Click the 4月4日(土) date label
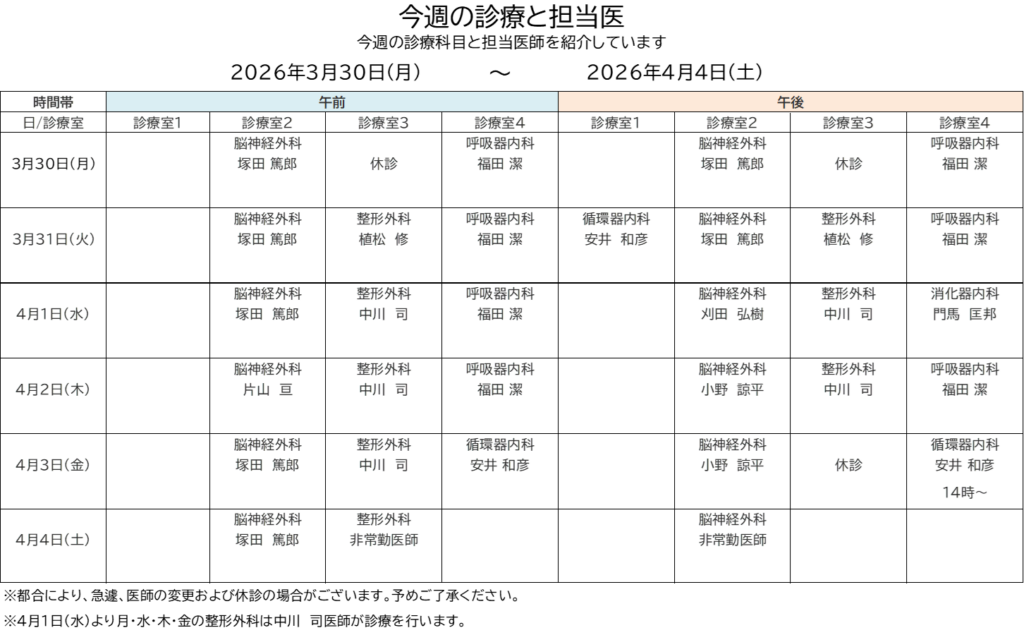The image size is (1024, 635). pos(53,540)
